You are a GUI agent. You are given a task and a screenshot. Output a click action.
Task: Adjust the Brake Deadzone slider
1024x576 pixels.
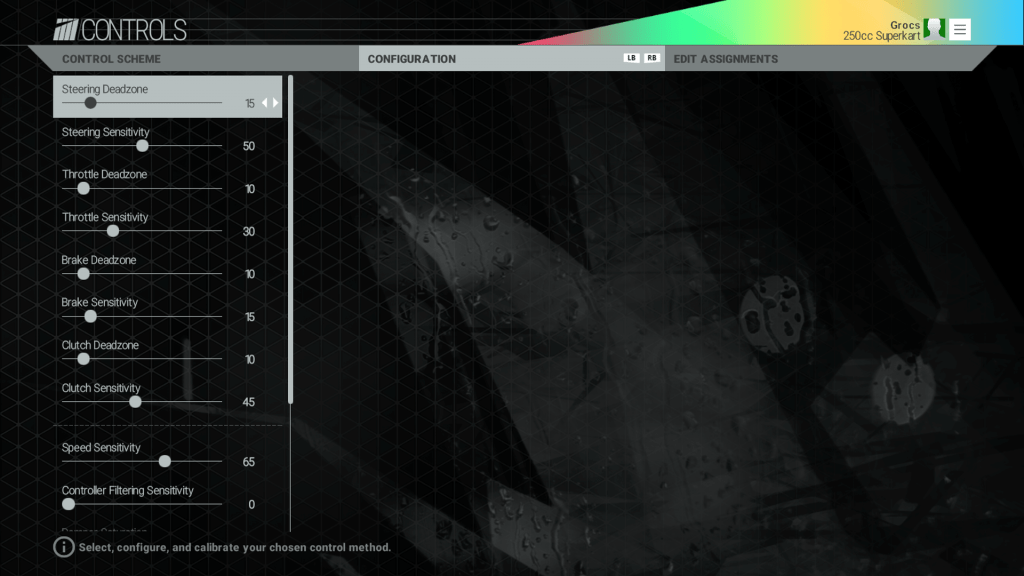[82, 273]
